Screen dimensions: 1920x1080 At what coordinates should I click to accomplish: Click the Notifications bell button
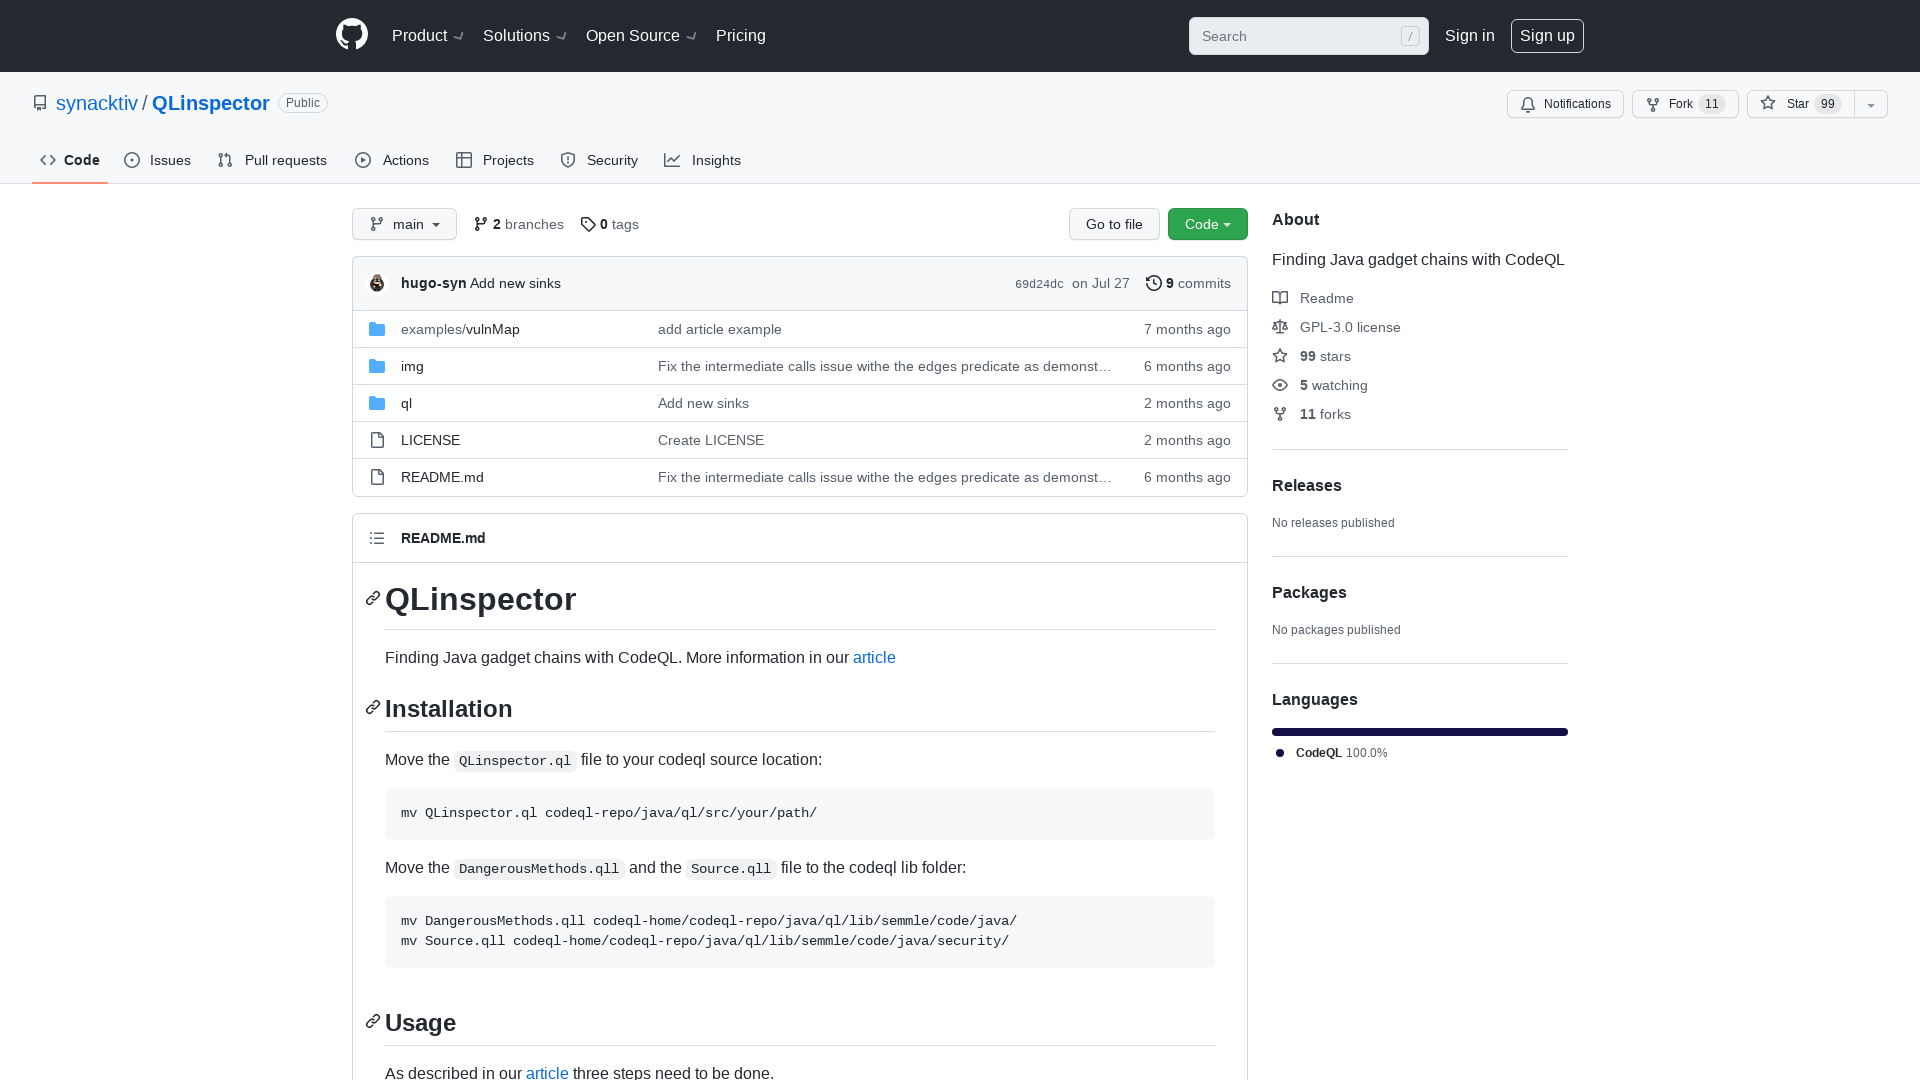pyautogui.click(x=1565, y=104)
